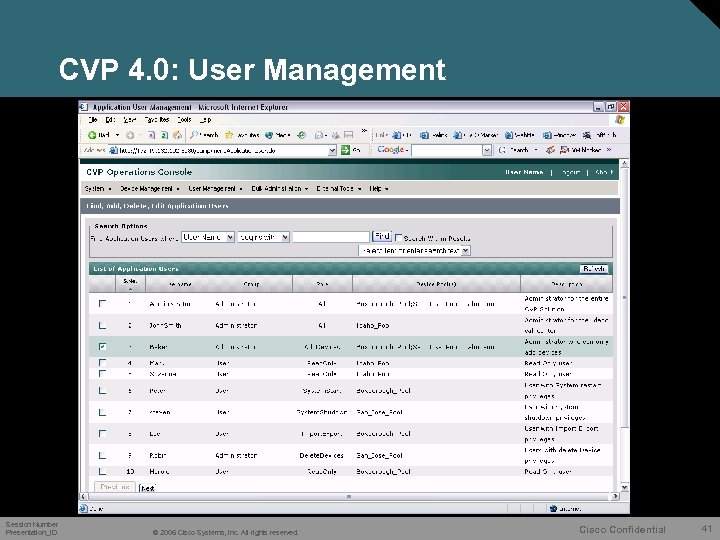This screenshot has width=720, height=540.
Task: Click the Previous page button
Action: click(x=115, y=487)
